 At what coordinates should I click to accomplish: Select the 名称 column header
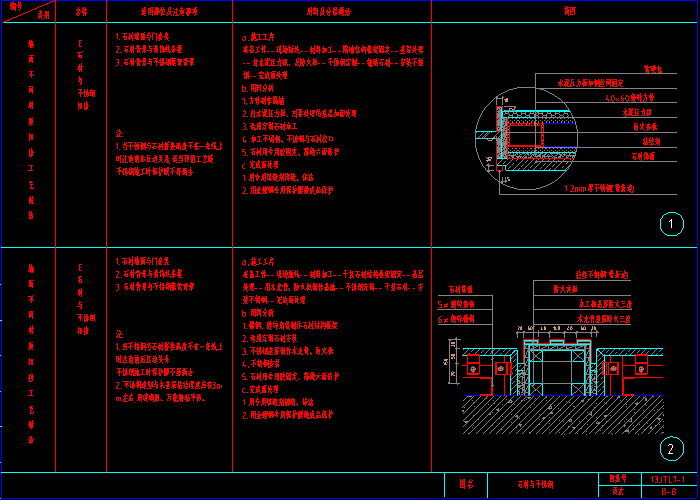[81, 12]
